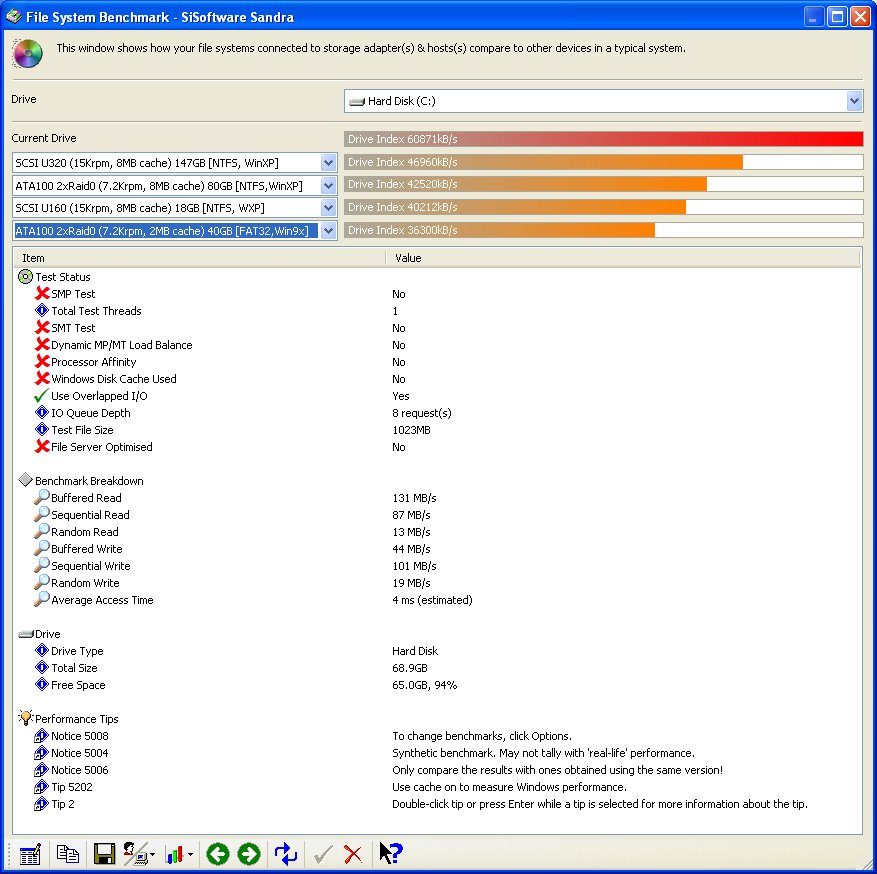Click the Value column header
The width and height of the screenshot is (877, 874).
[623, 258]
